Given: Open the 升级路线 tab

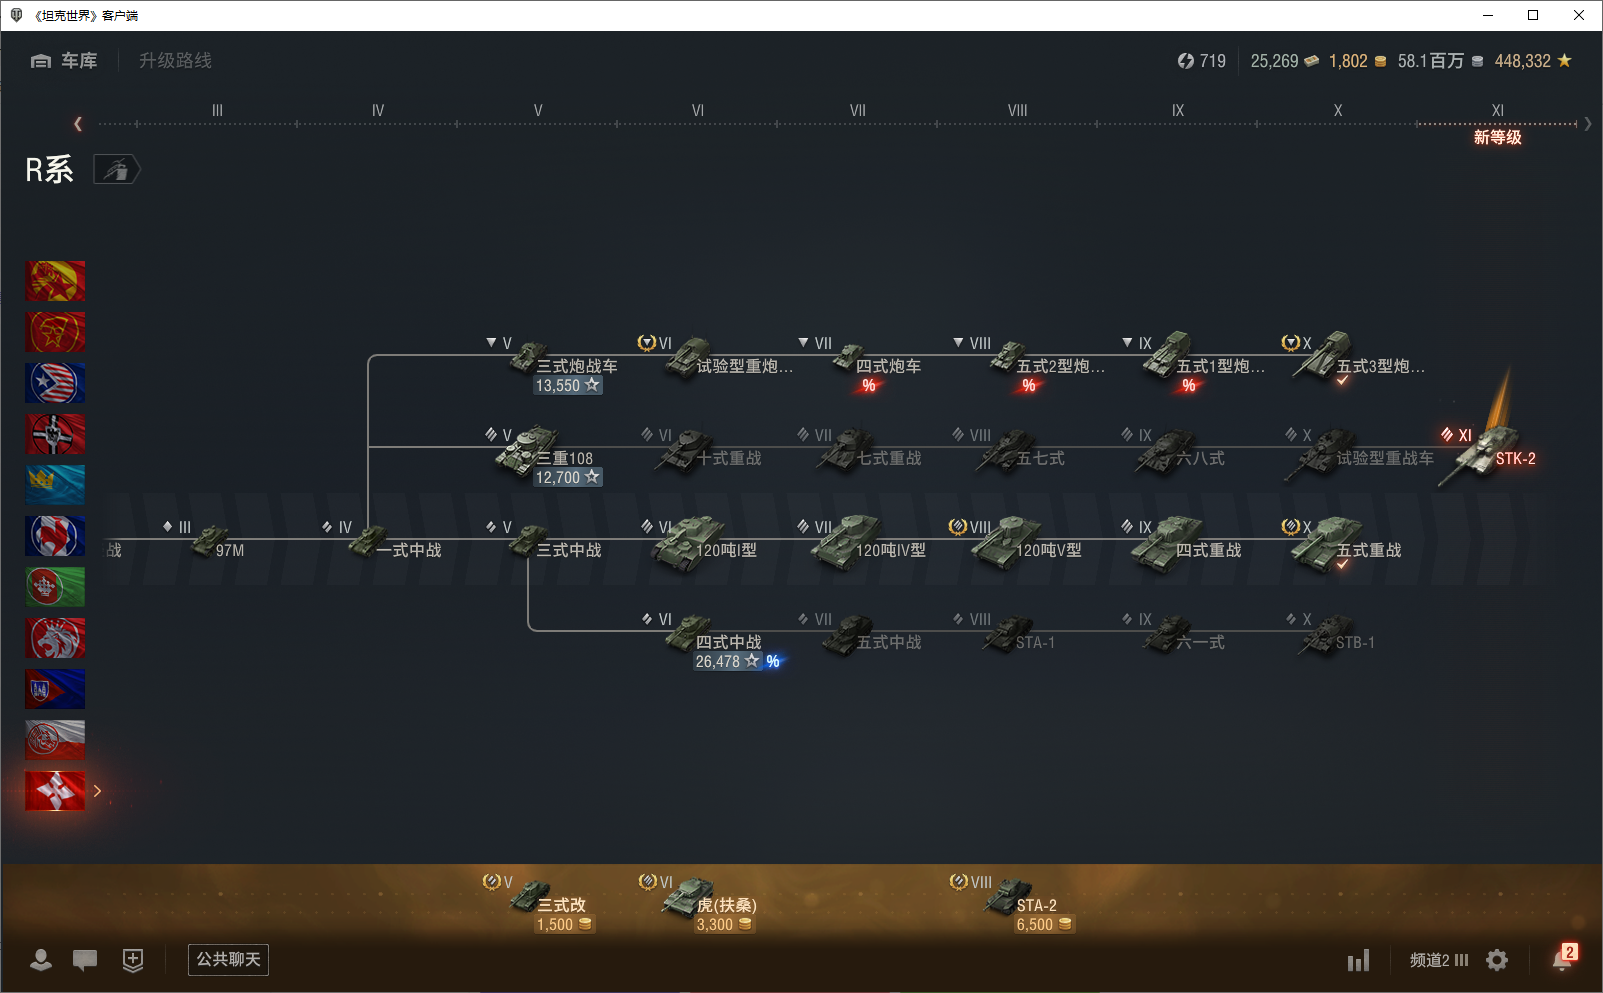Looking at the screenshot, I should click(x=175, y=61).
